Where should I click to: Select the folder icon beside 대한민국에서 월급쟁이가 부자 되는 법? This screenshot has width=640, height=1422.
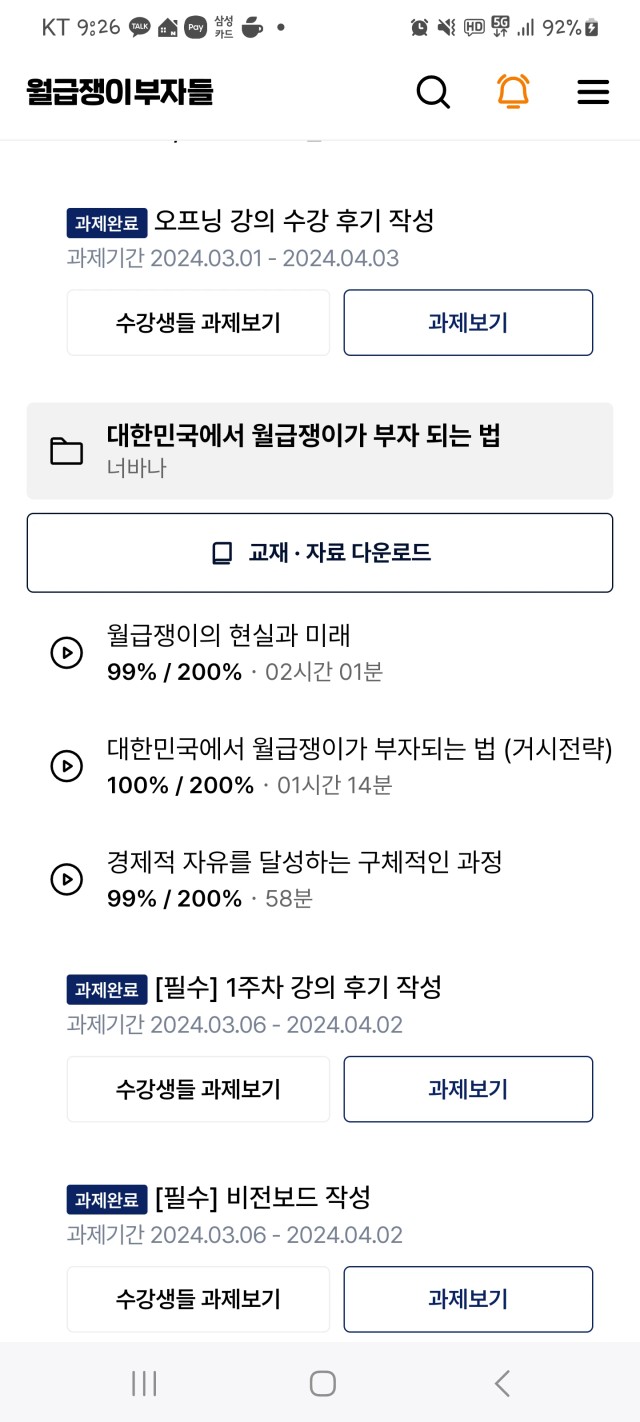67,451
